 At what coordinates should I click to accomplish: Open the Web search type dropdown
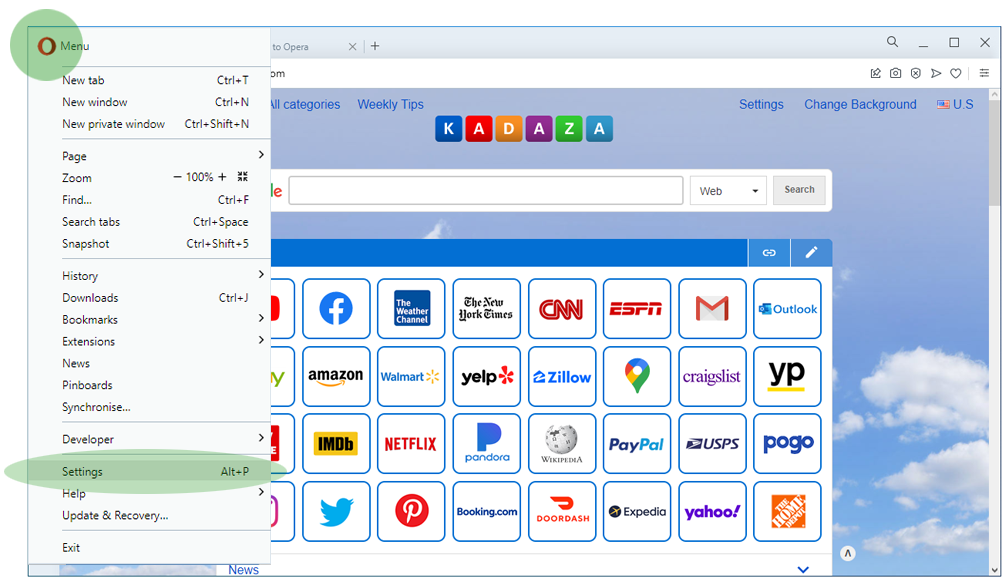pyautogui.click(x=728, y=191)
